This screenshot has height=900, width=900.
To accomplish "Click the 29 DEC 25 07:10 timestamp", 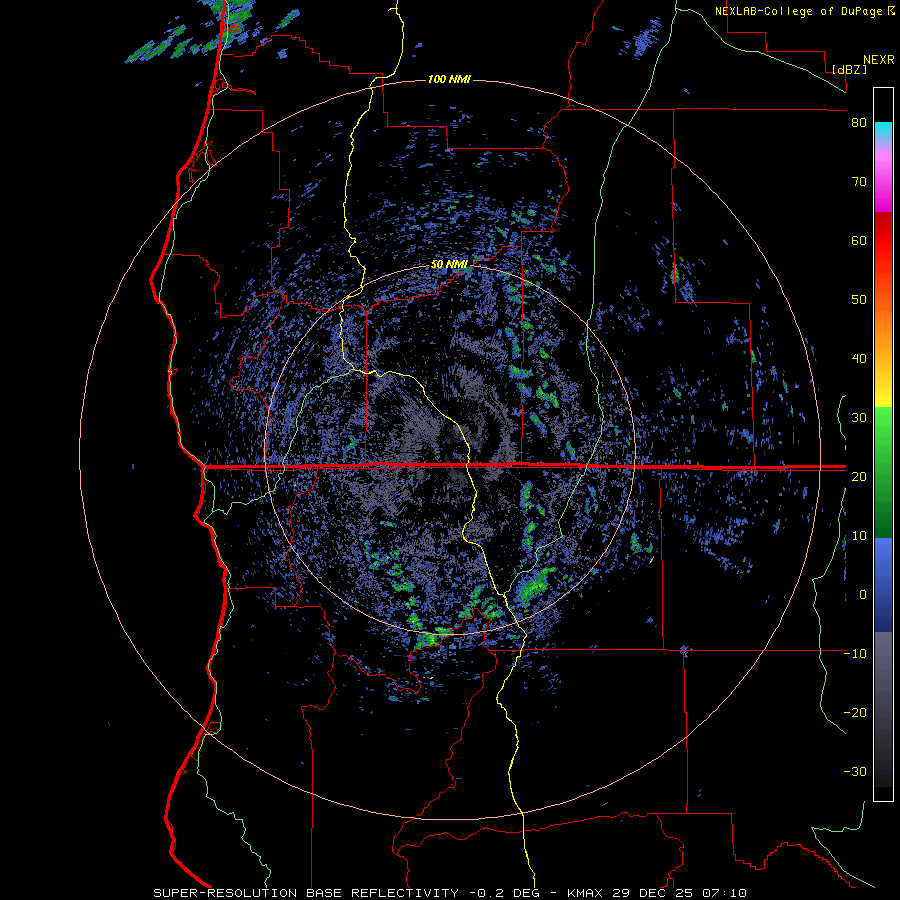I will (x=680, y=893).
